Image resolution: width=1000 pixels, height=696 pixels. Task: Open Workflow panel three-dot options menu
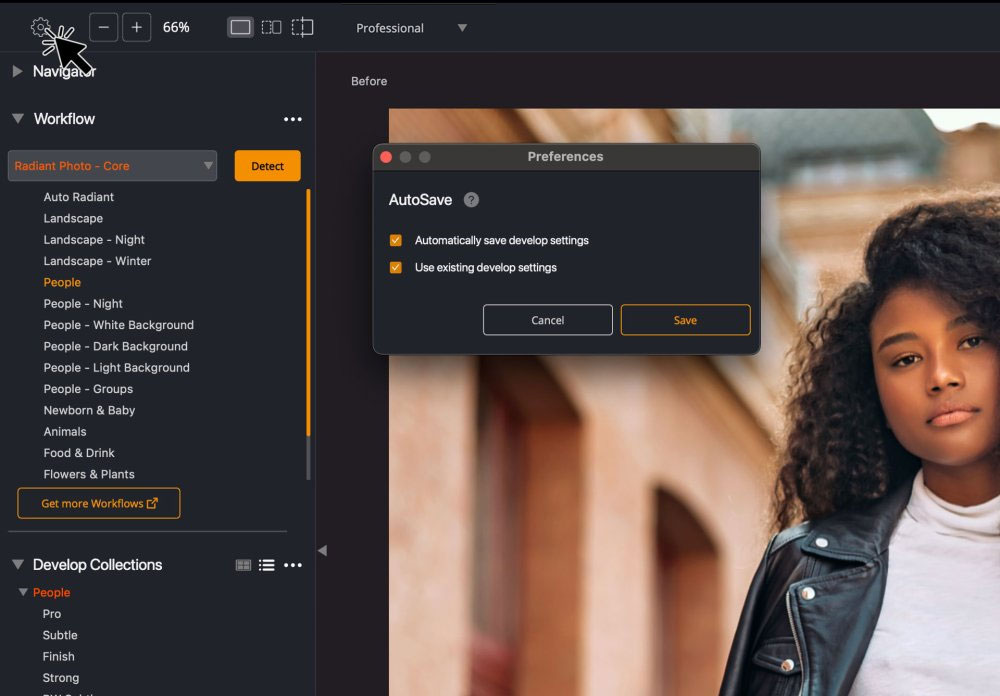tap(292, 119)
